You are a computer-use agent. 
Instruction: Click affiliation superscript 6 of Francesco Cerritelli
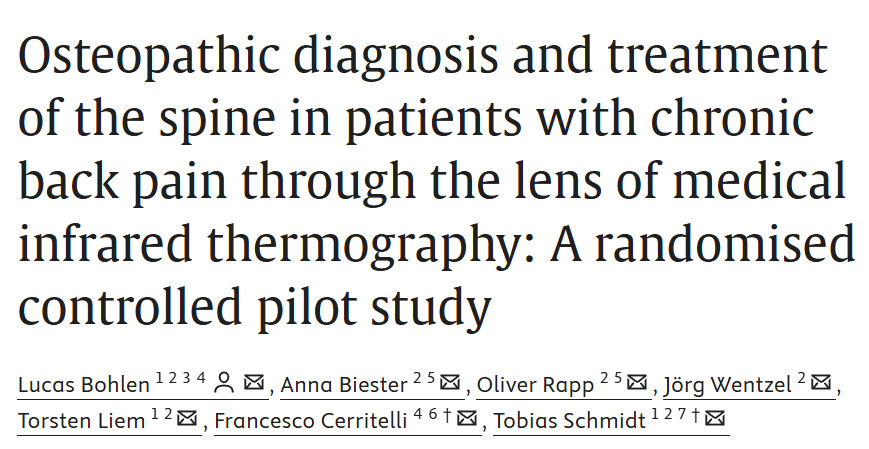click(x=433, y=414)
